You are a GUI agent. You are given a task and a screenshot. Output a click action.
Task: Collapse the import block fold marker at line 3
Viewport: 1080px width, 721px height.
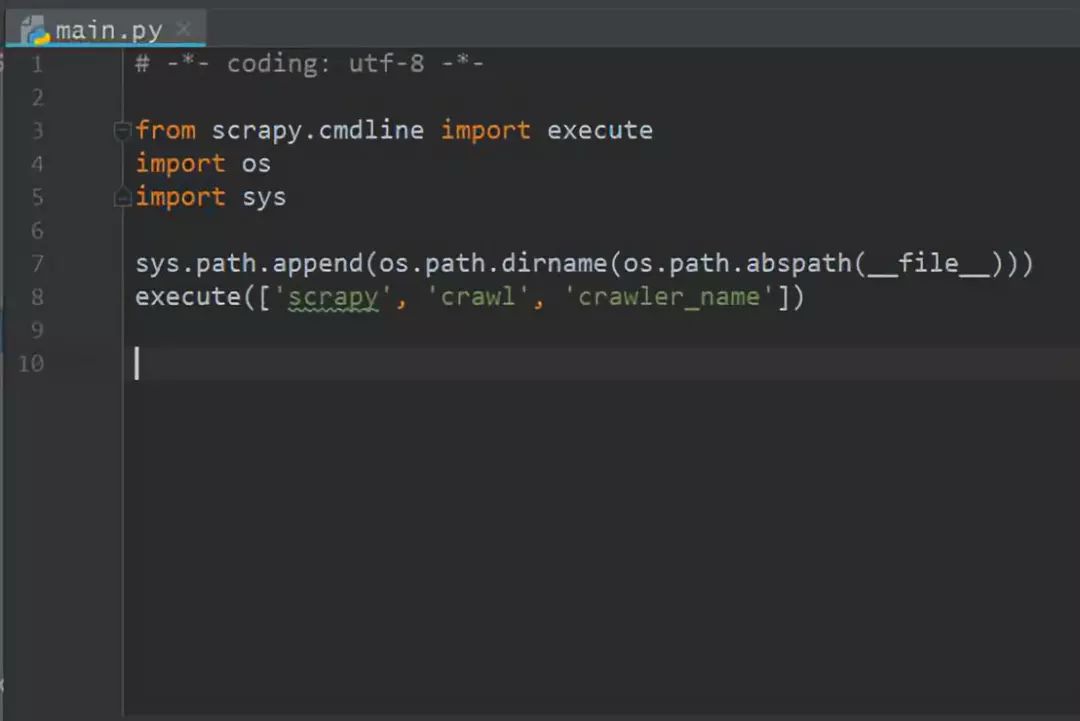(x=122, y=130)
